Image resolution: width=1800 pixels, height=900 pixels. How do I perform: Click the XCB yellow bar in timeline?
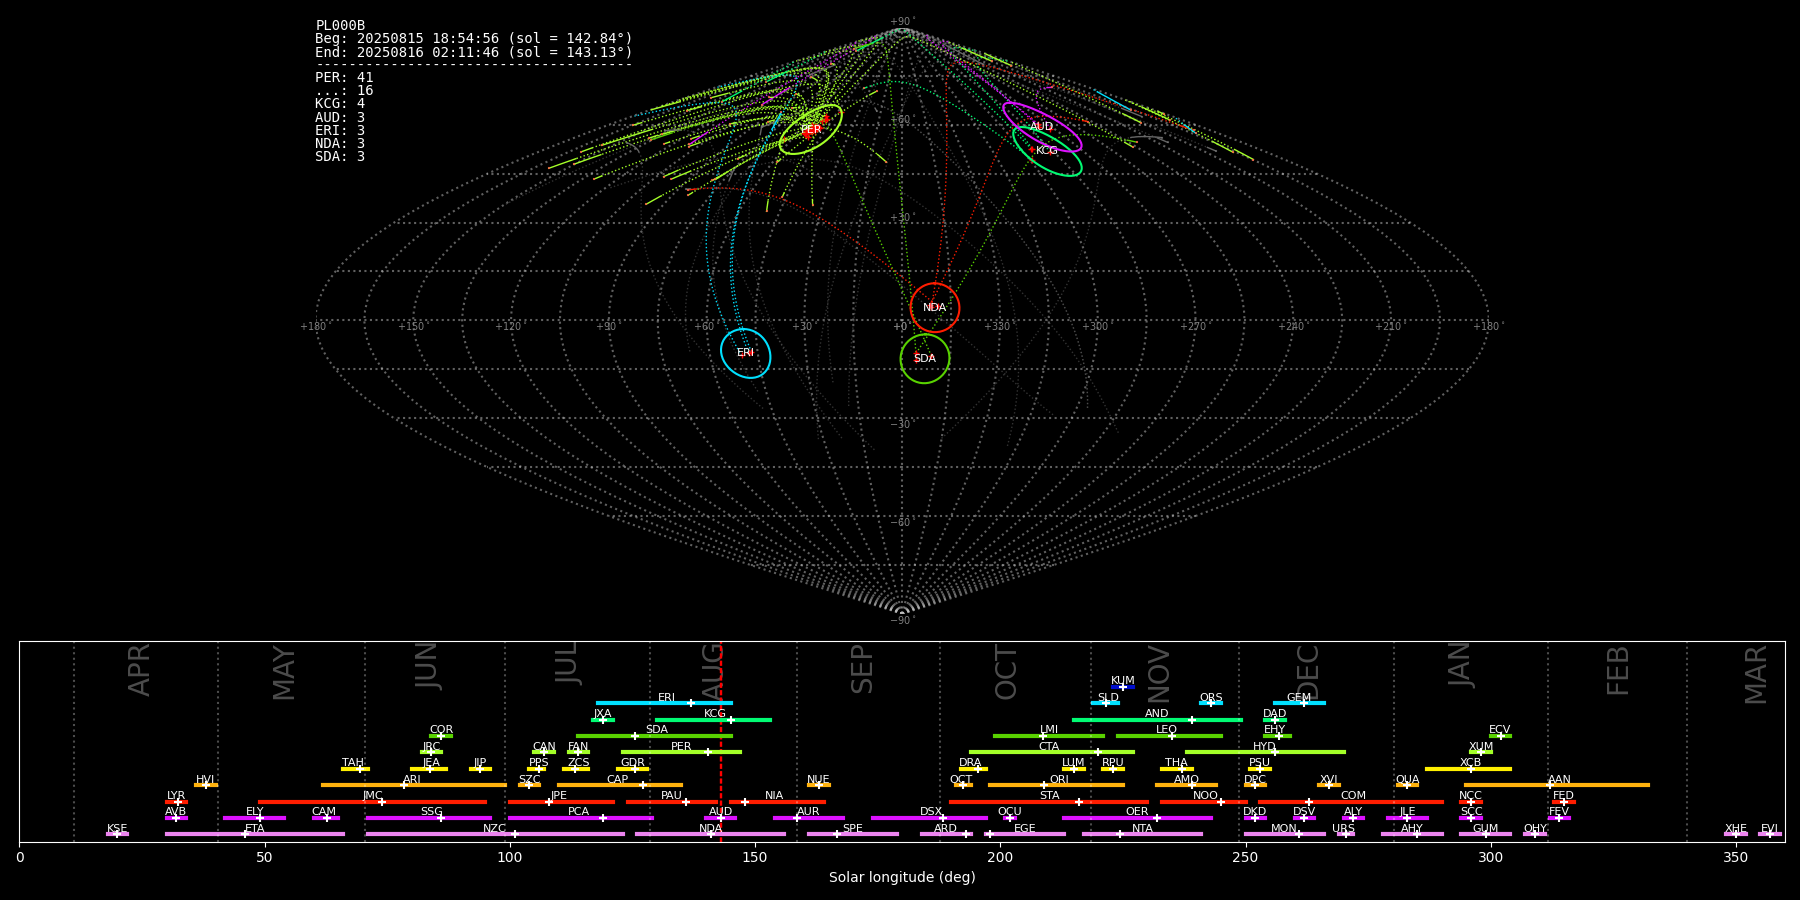1468,769
